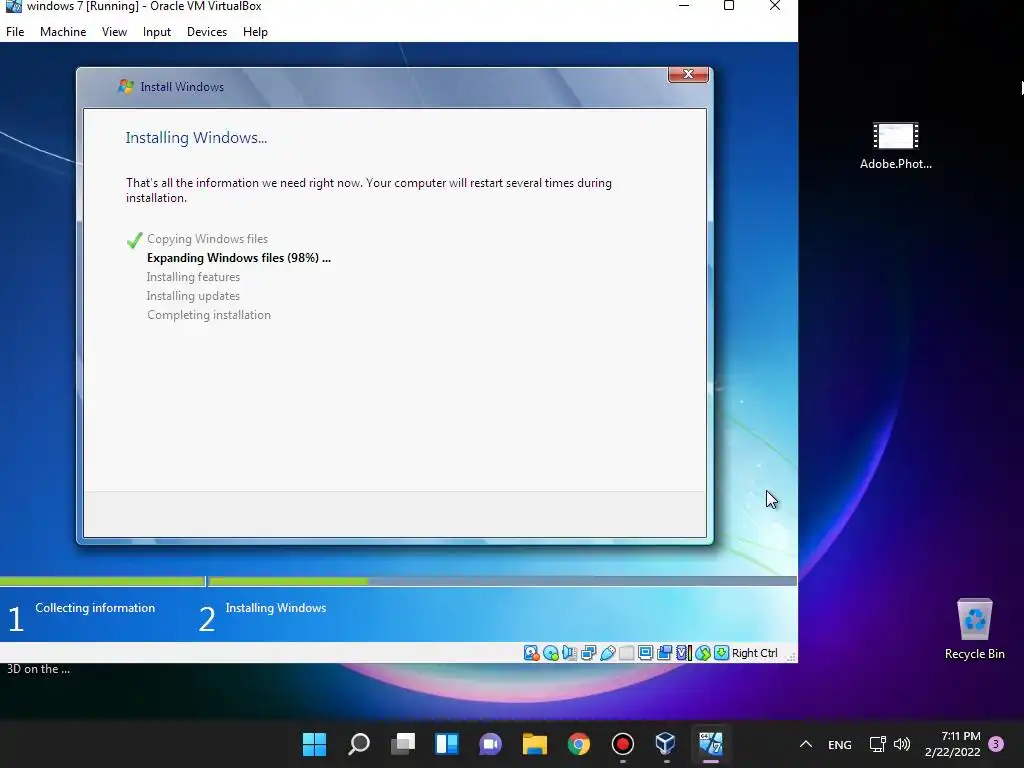Click the mouse integration status icon
Viewport: 1024px width, 768px height.
703,652
